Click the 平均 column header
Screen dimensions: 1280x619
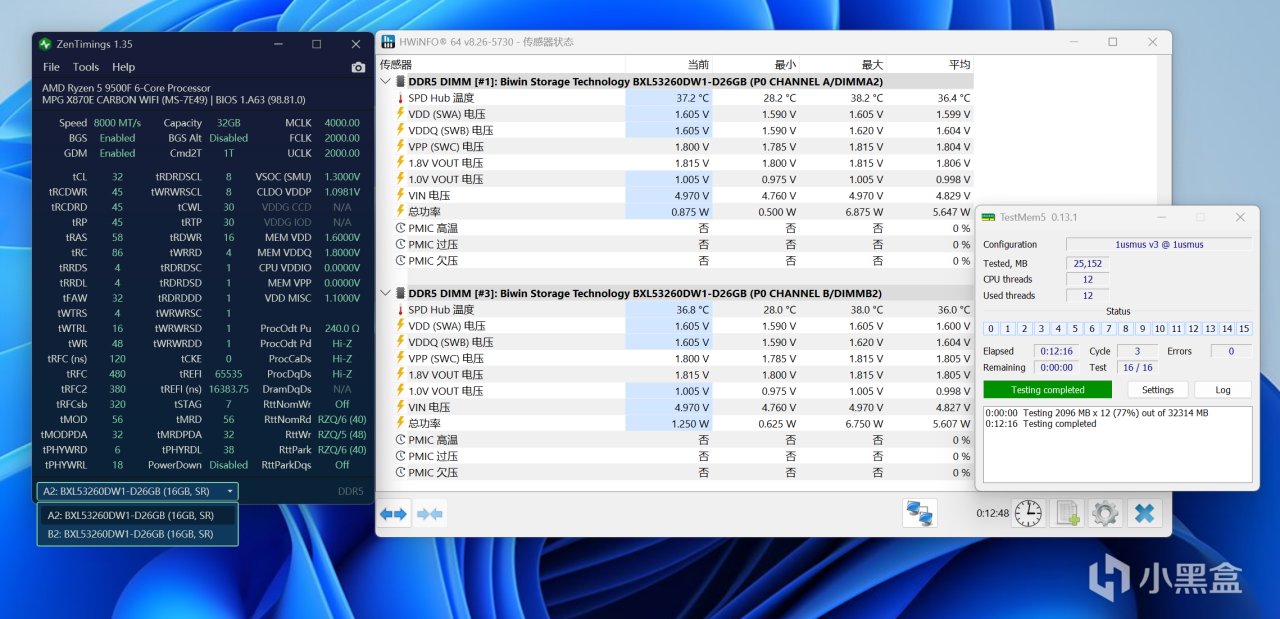[x=958, y=64]
